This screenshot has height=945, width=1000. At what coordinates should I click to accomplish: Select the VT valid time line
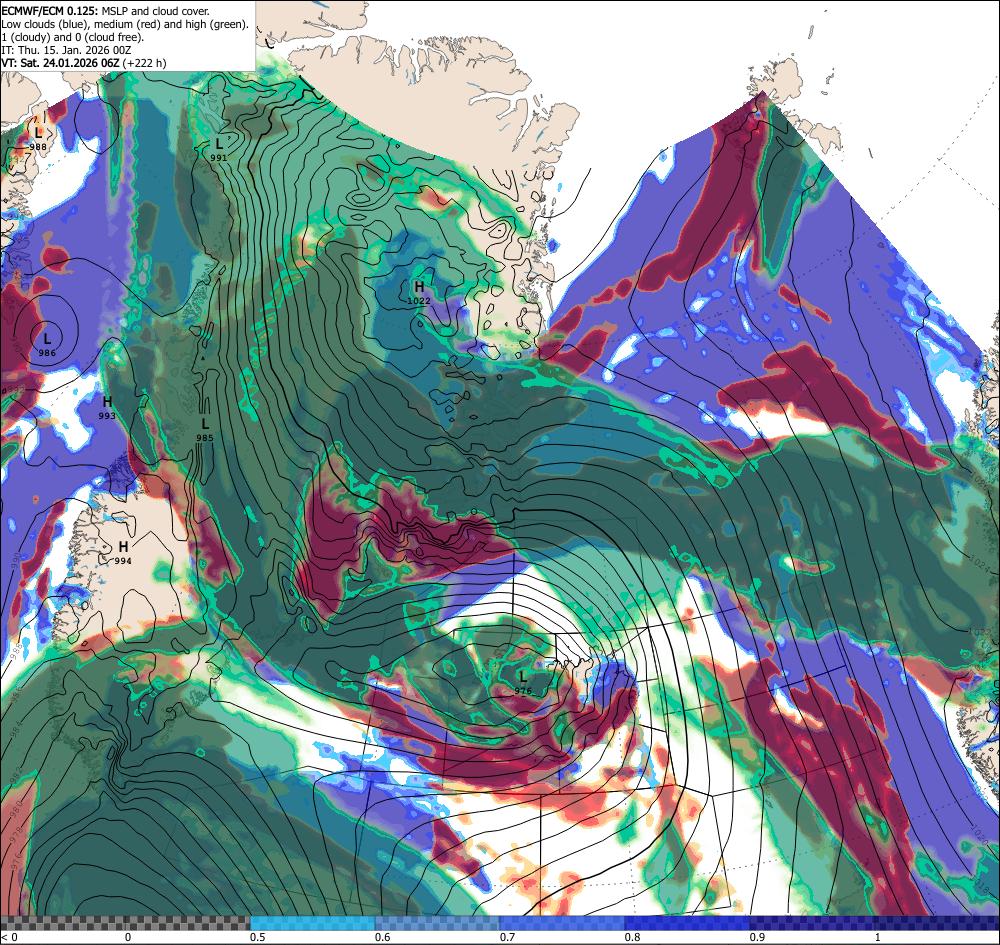coord(84,63)
